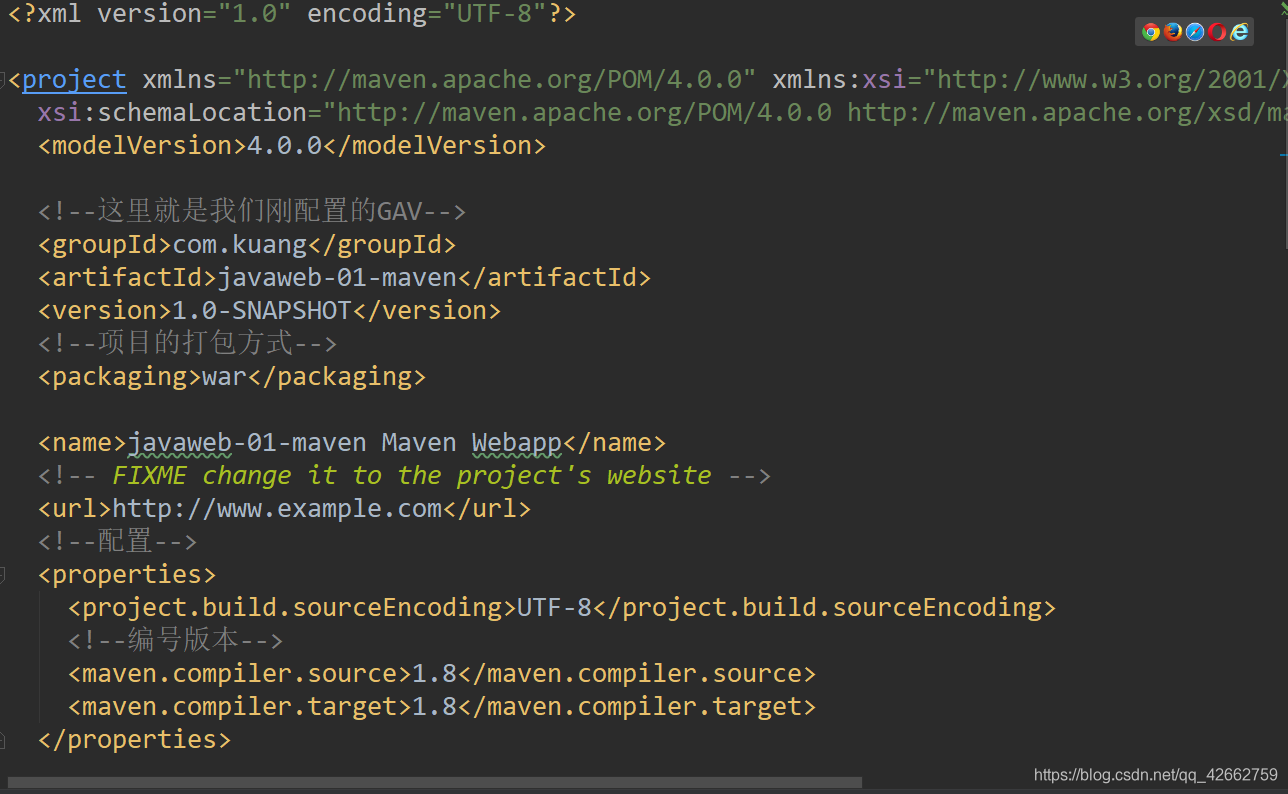Click the maven.compiler.target 1.8 line
The height and width of the screenshot is (794, 1288).
click(442, 707)
